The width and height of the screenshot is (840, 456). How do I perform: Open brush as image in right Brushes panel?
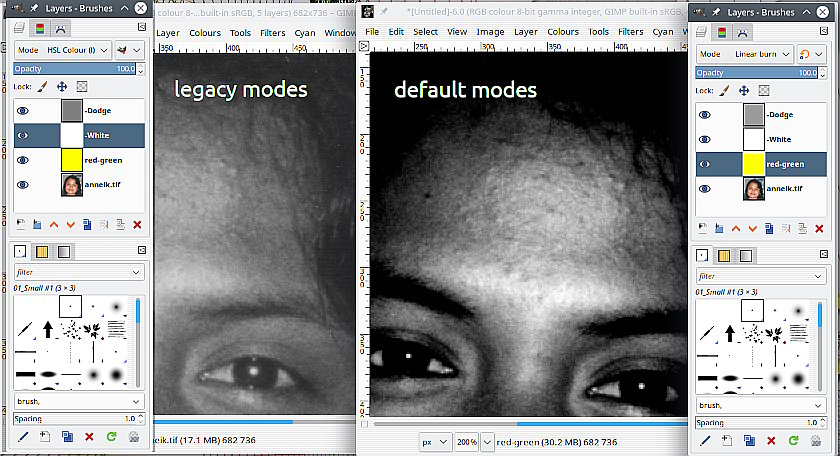(815, 440)
